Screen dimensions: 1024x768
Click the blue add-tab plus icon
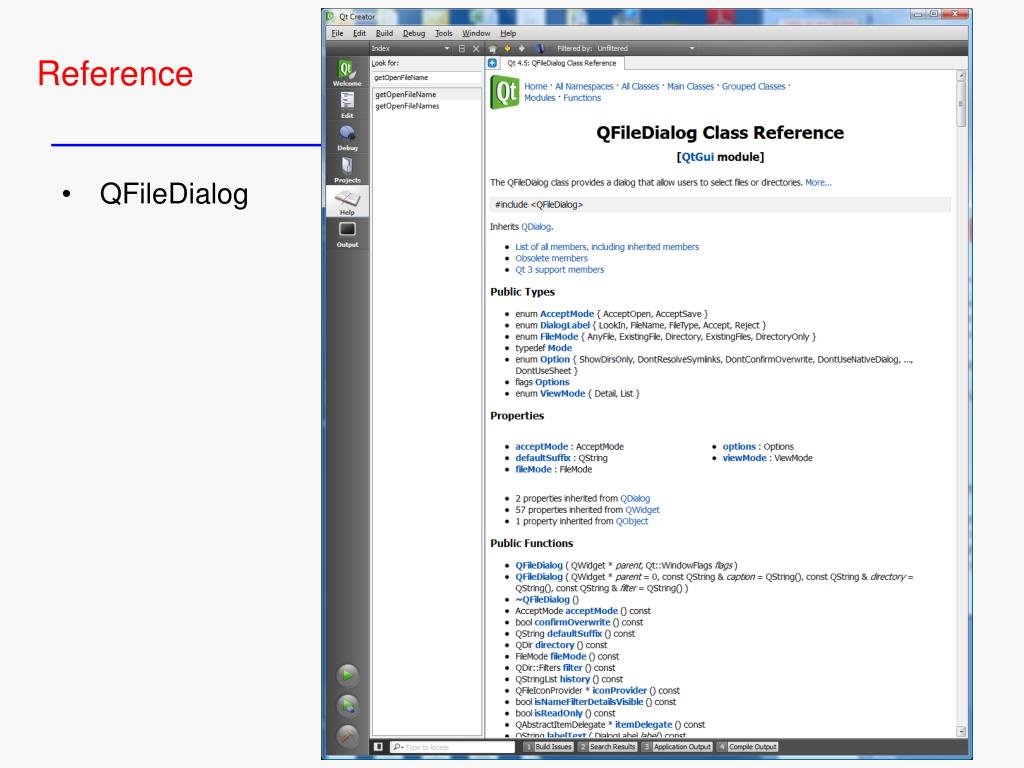pos(492,63)
